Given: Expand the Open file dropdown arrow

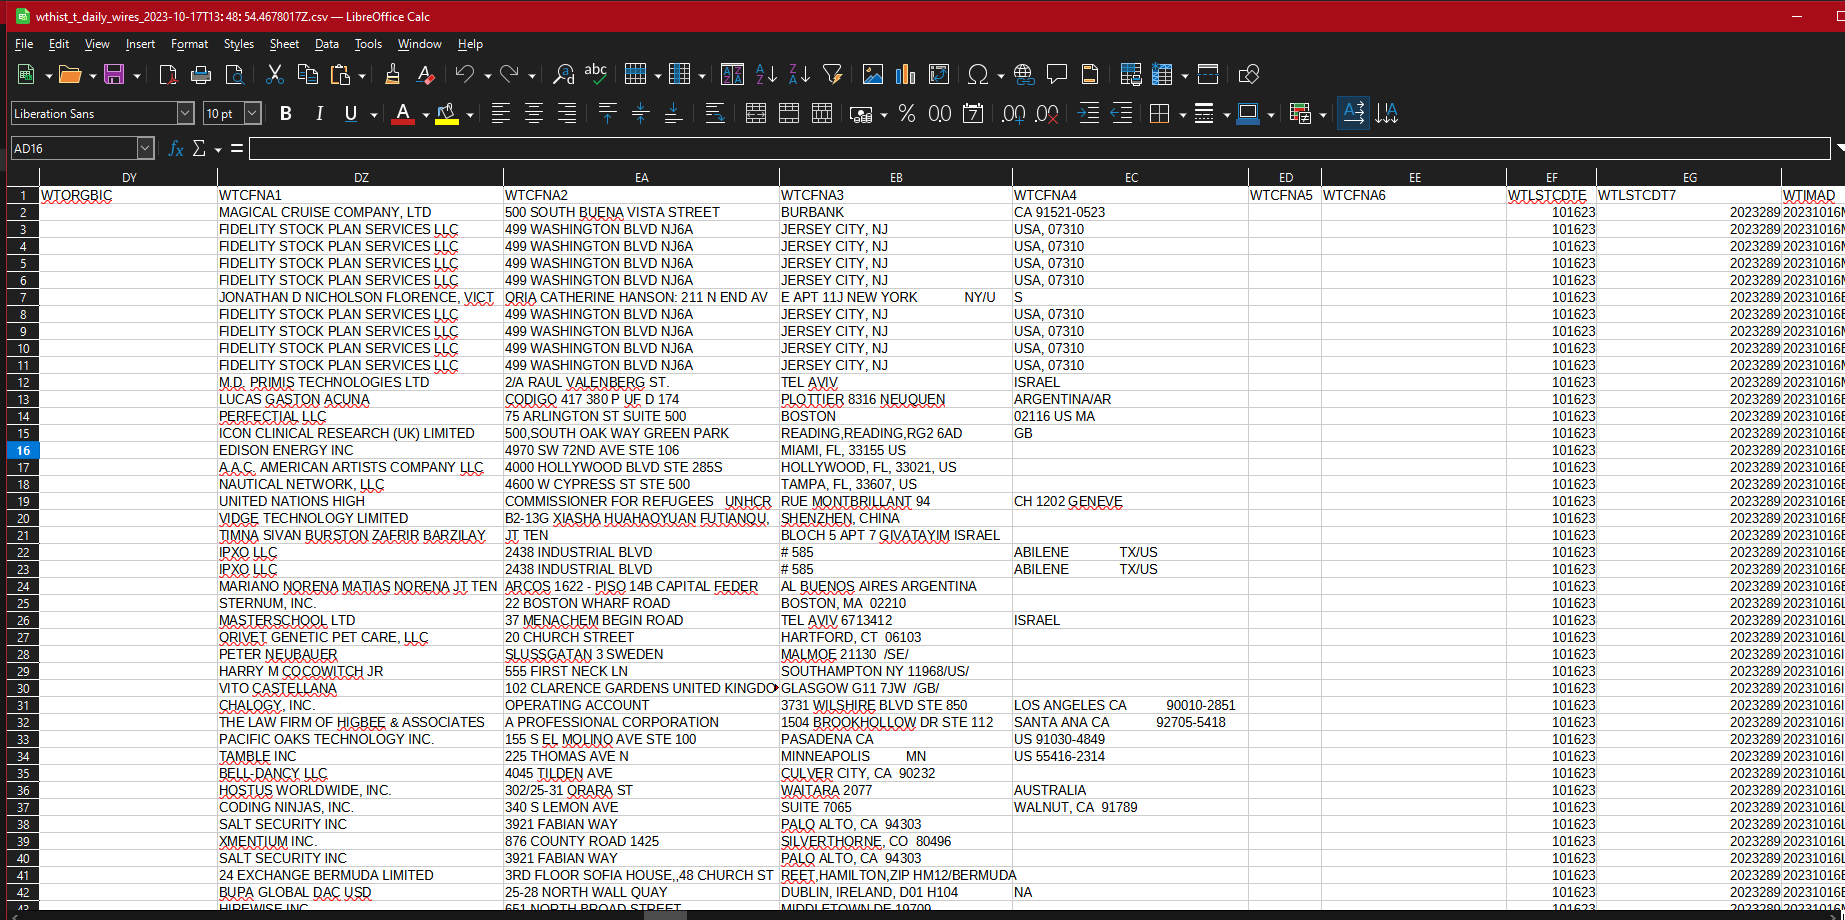Looking at the screenshot, I should (x=92, y=75).
